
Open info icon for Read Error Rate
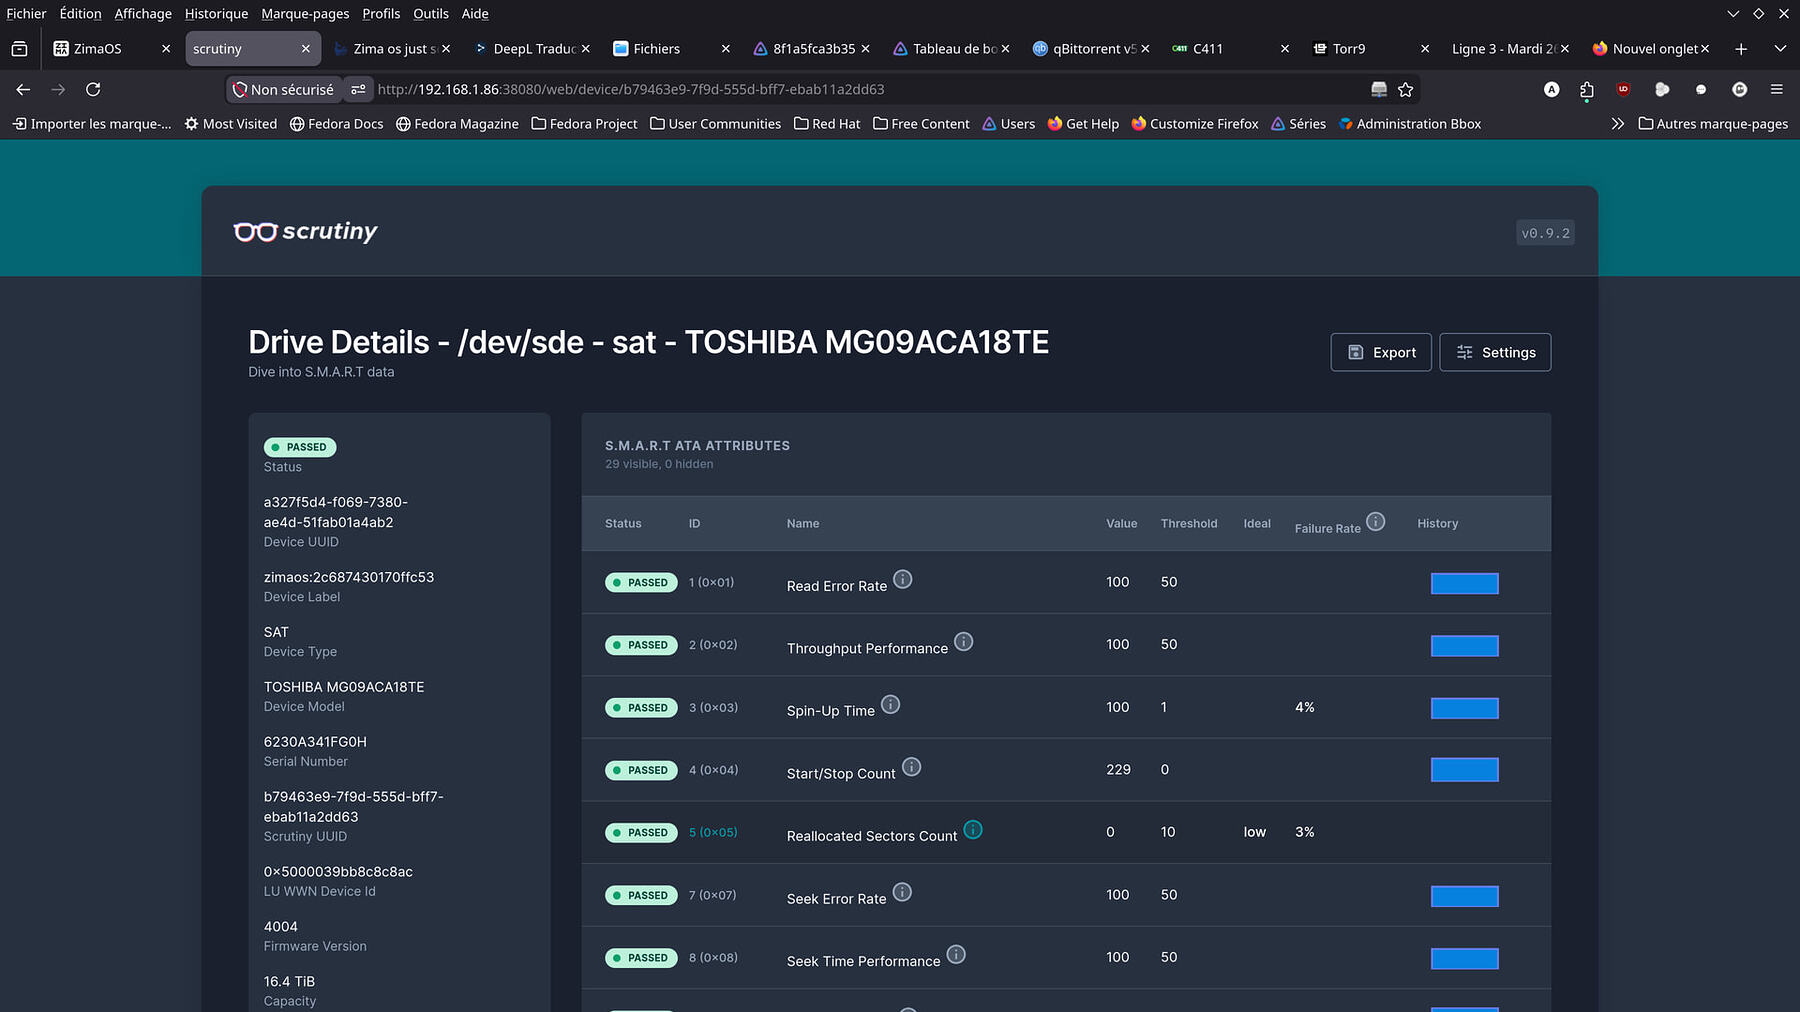[902, 579]
